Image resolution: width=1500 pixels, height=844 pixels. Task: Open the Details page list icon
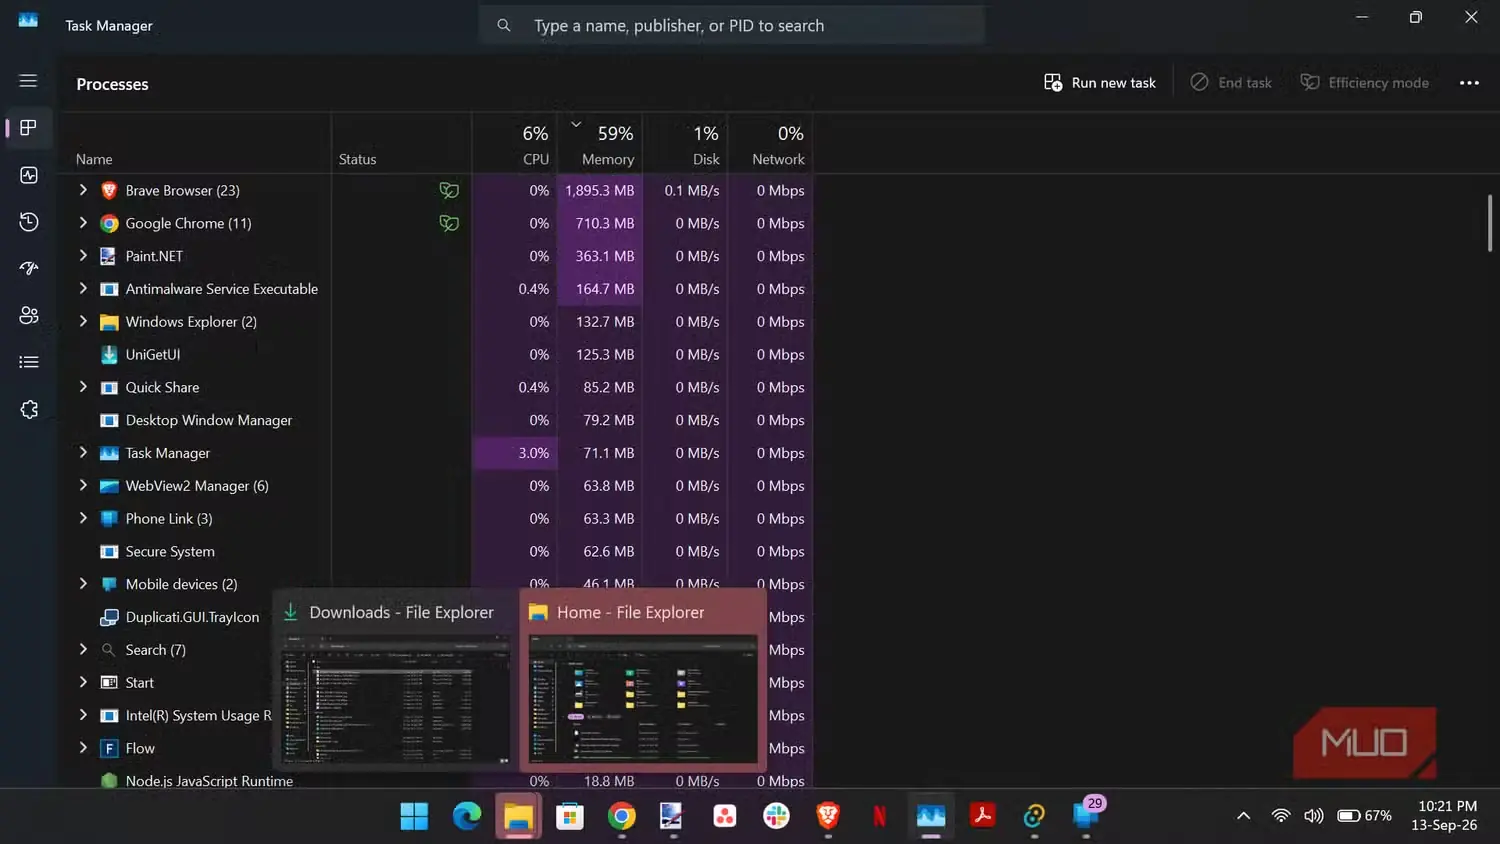click(28, 362)
